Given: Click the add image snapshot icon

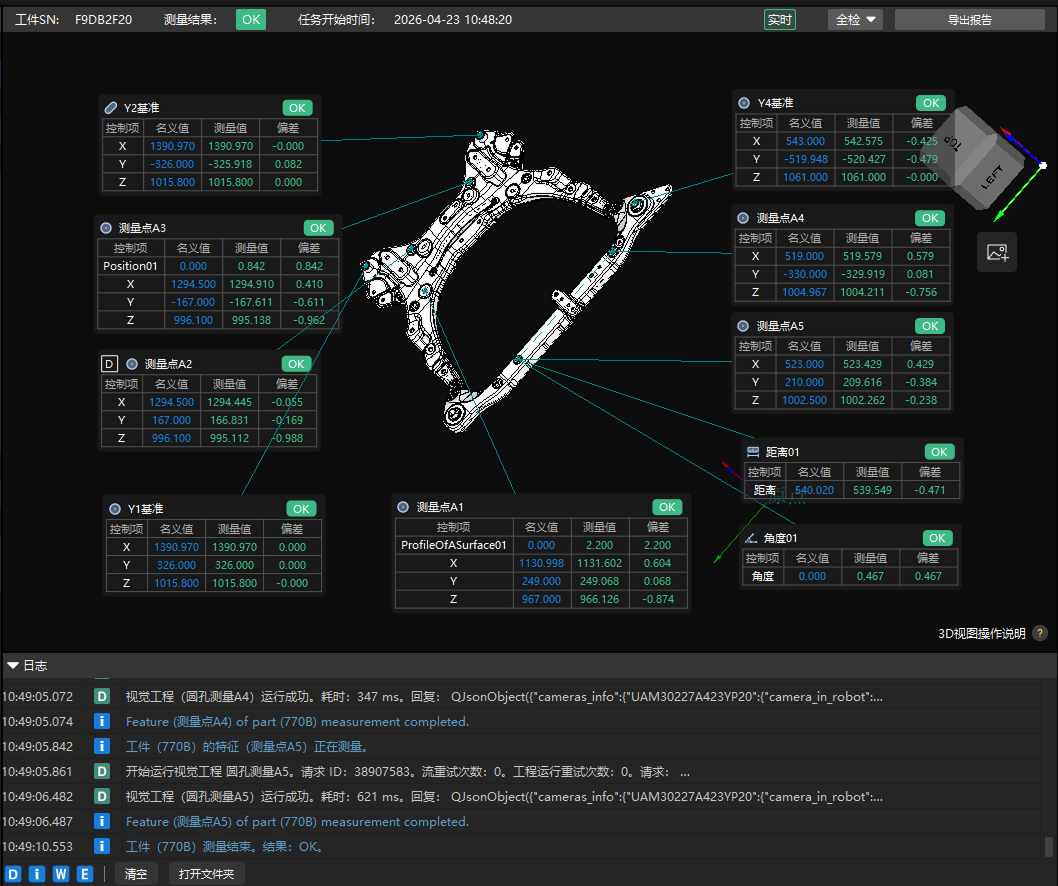Looking at the screenshot, I should (997, 252).
